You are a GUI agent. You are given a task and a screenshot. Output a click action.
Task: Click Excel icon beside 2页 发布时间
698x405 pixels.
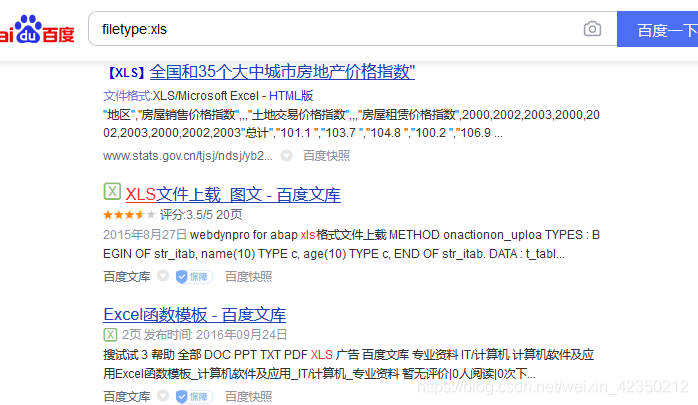[110, 334]
